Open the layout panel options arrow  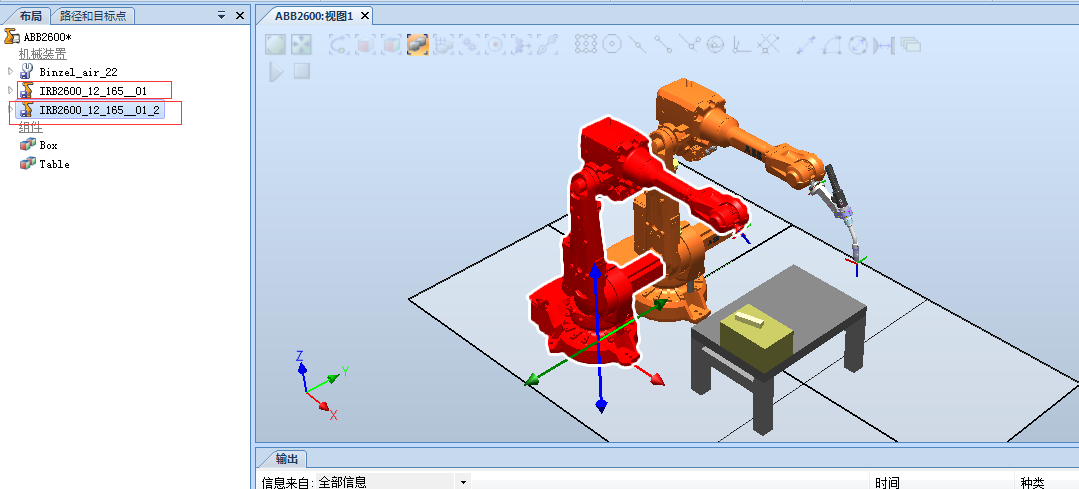point(222,15)
